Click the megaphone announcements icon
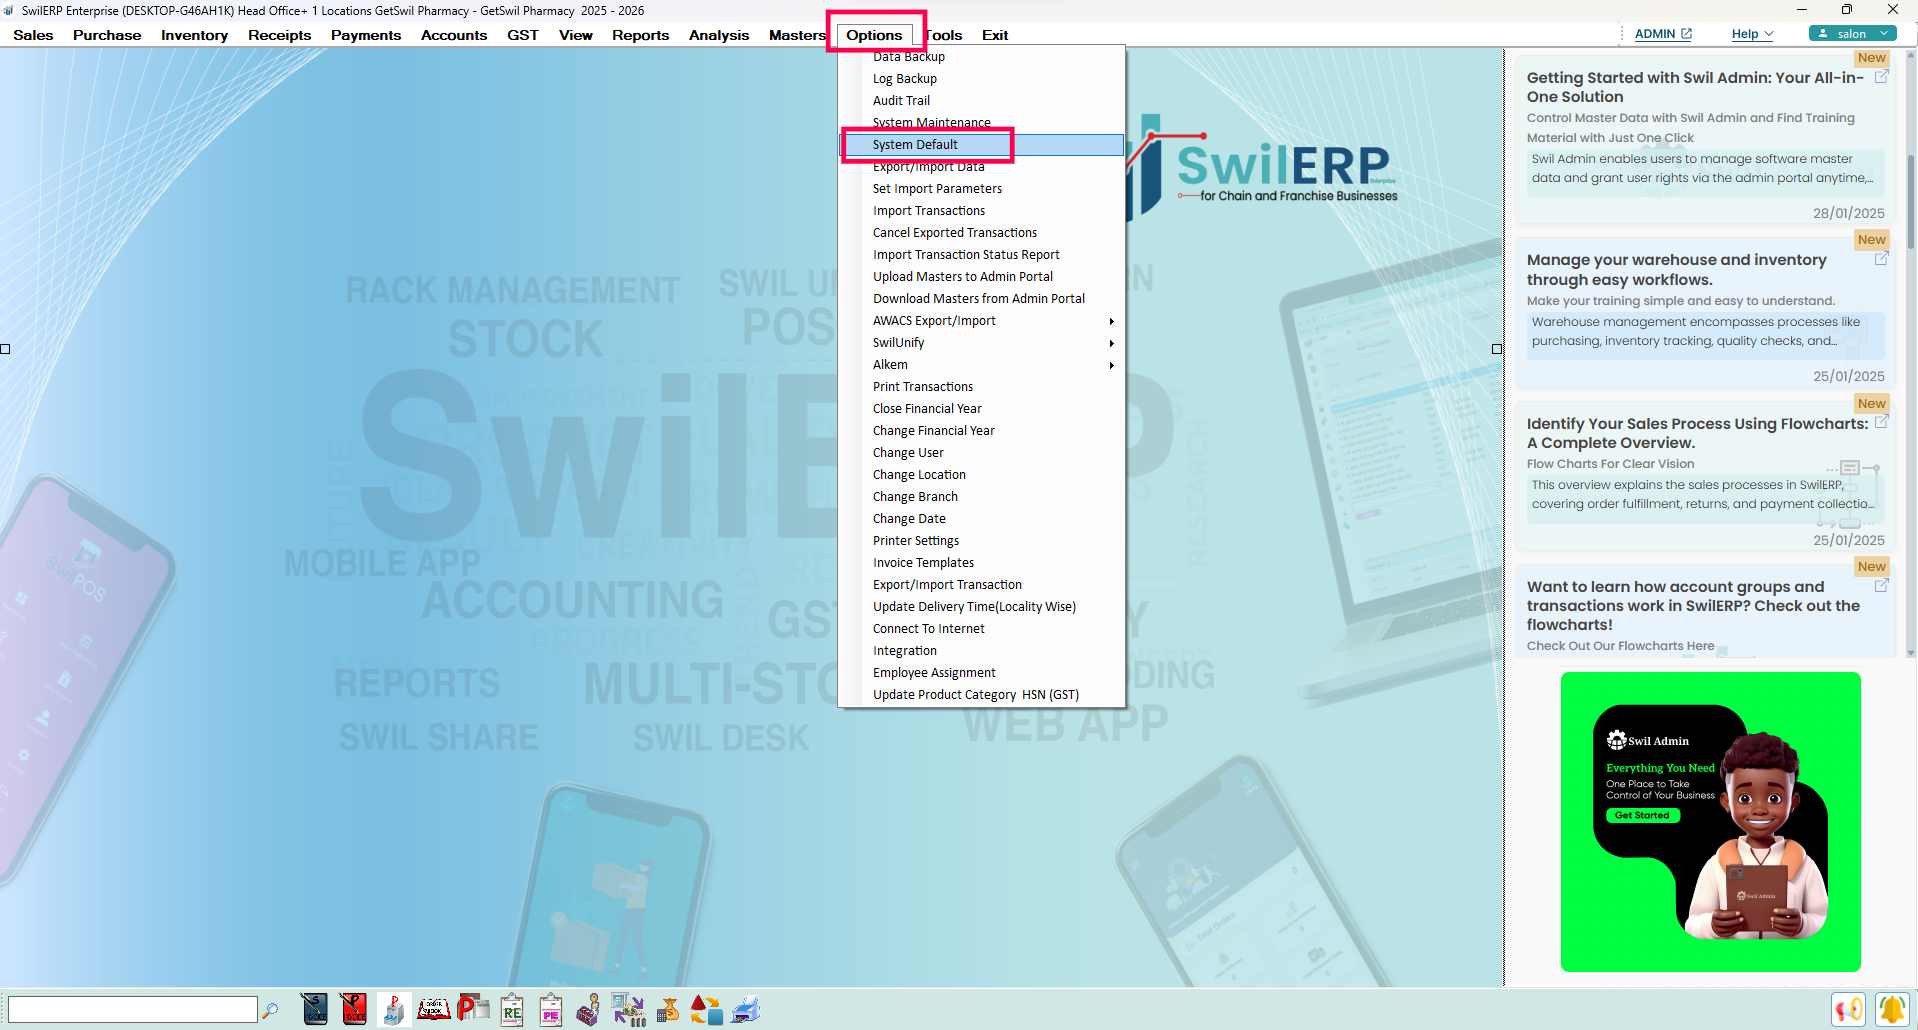The height and width of the screenshot is (1030, 1918). pos(1848,1009)
